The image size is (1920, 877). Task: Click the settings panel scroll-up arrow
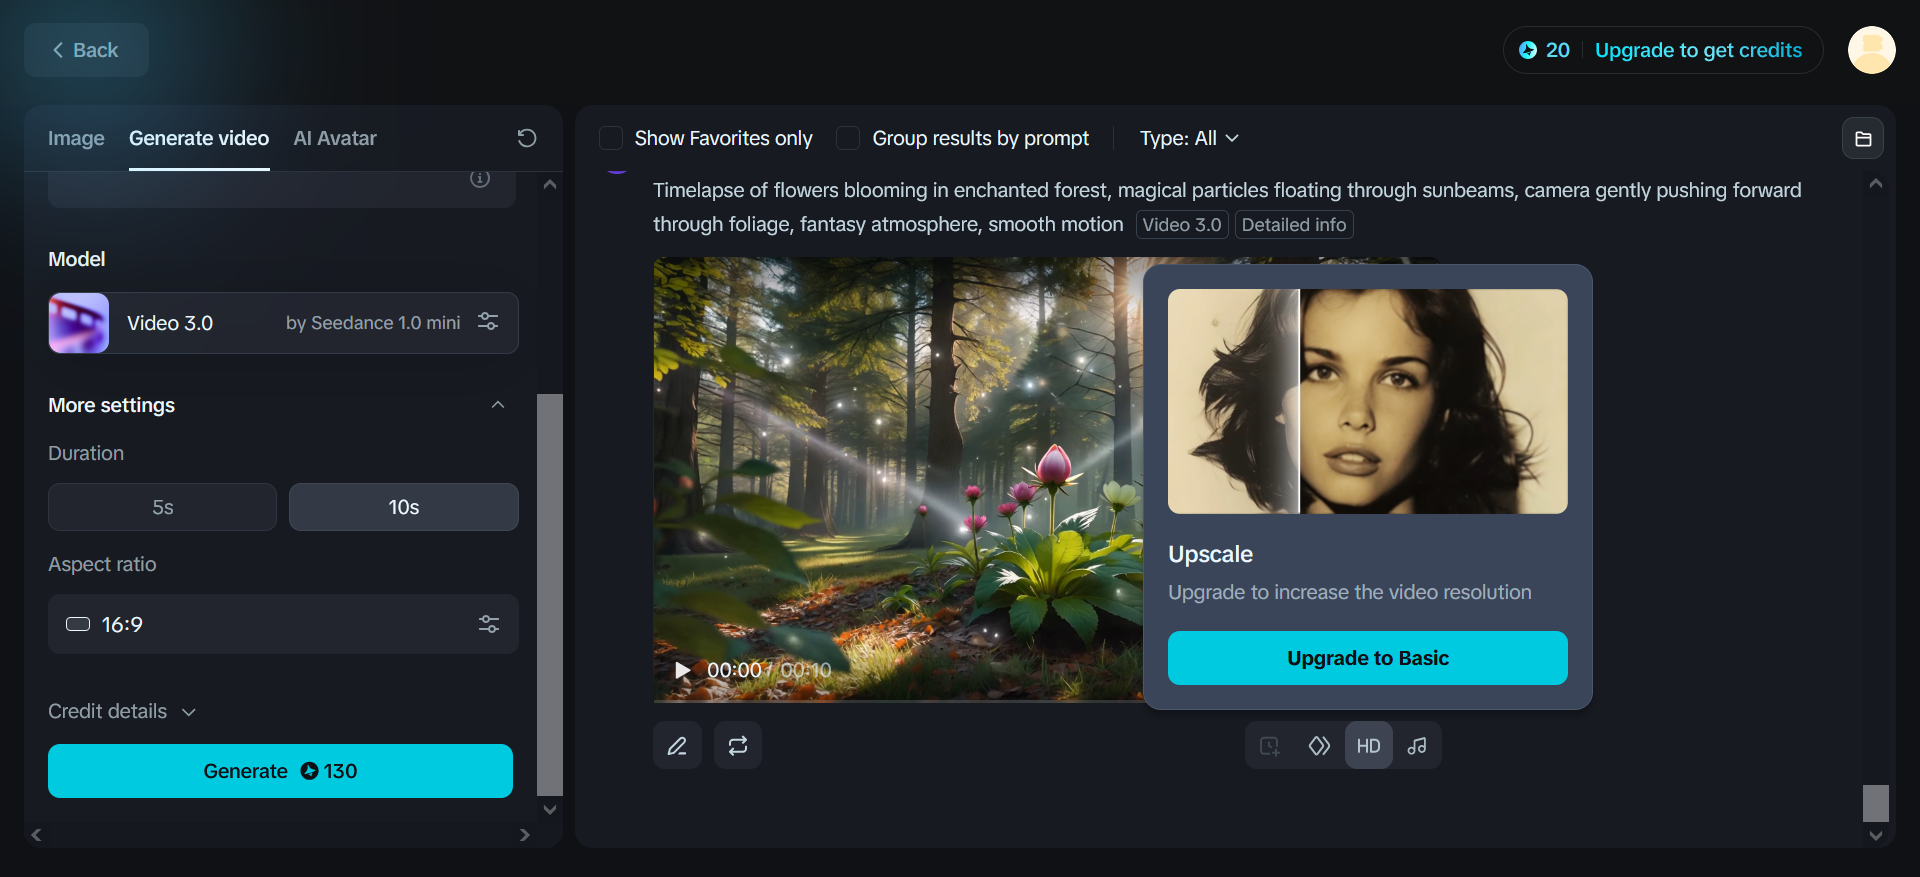tap(550, 184)
